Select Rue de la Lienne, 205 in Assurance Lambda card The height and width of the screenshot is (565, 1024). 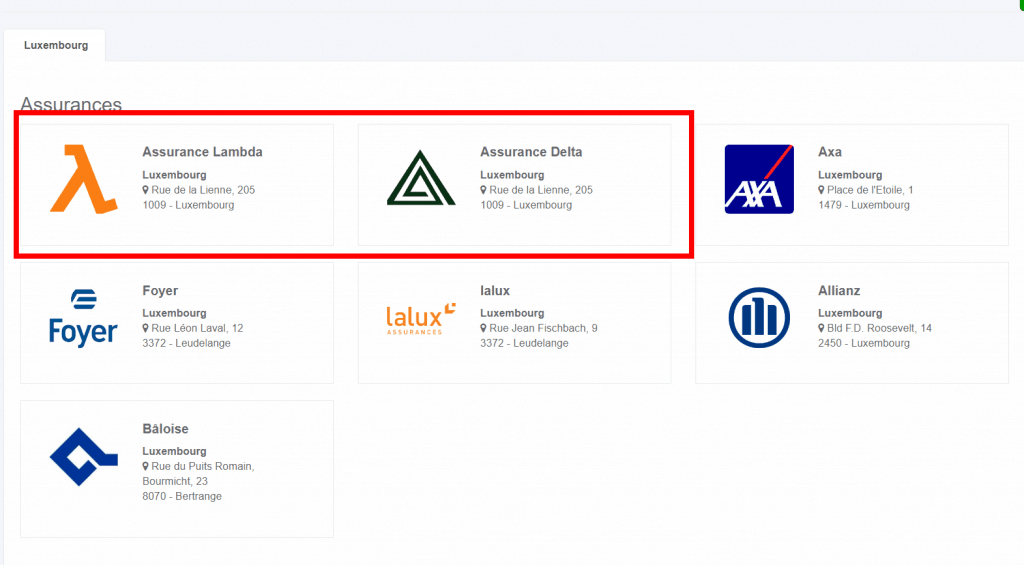point(203,190)
